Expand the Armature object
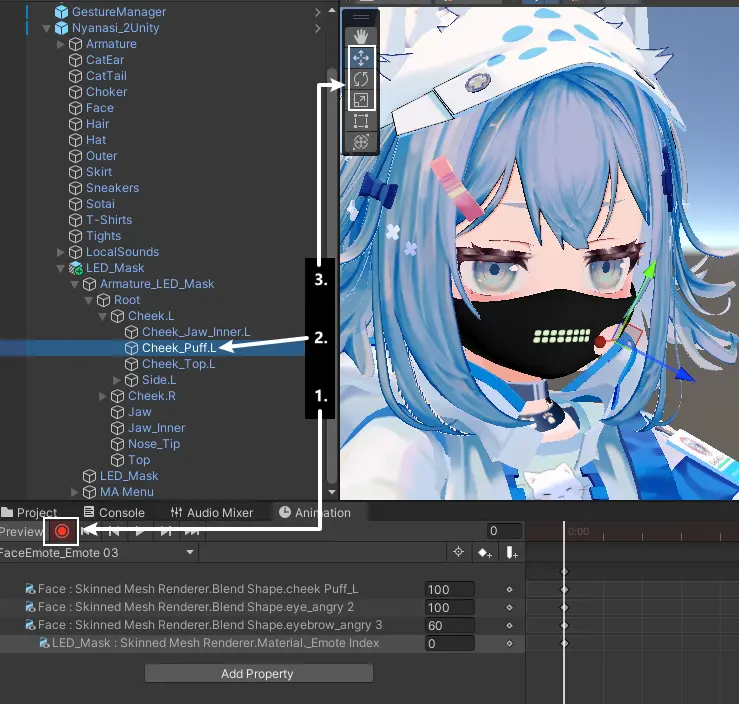739x704 pixels. tap(60, 44)
